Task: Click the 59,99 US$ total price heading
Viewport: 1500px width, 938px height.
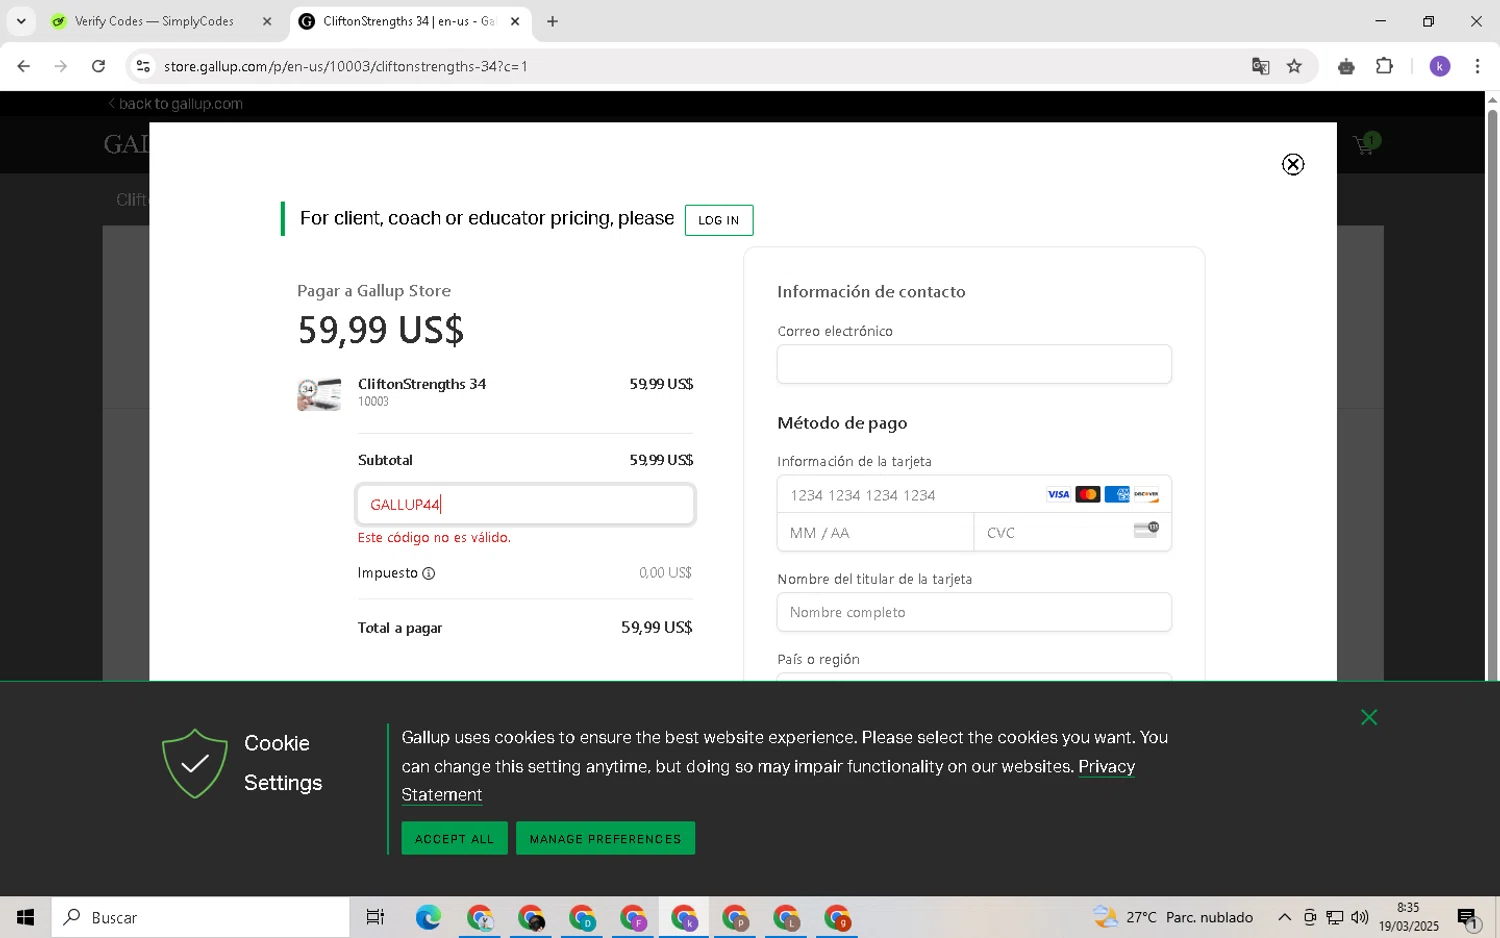Action: coord(380,330)
